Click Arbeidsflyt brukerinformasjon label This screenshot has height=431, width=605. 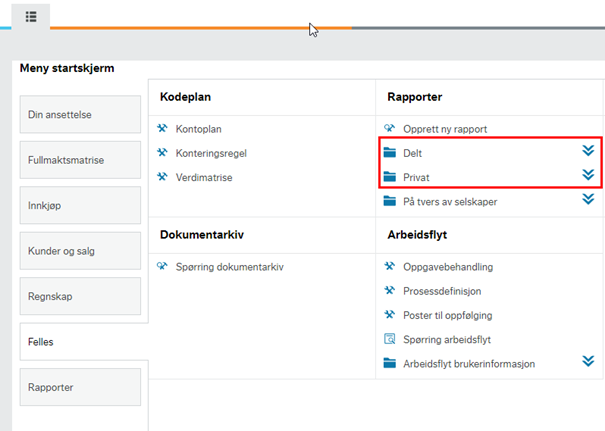[469, 364]
